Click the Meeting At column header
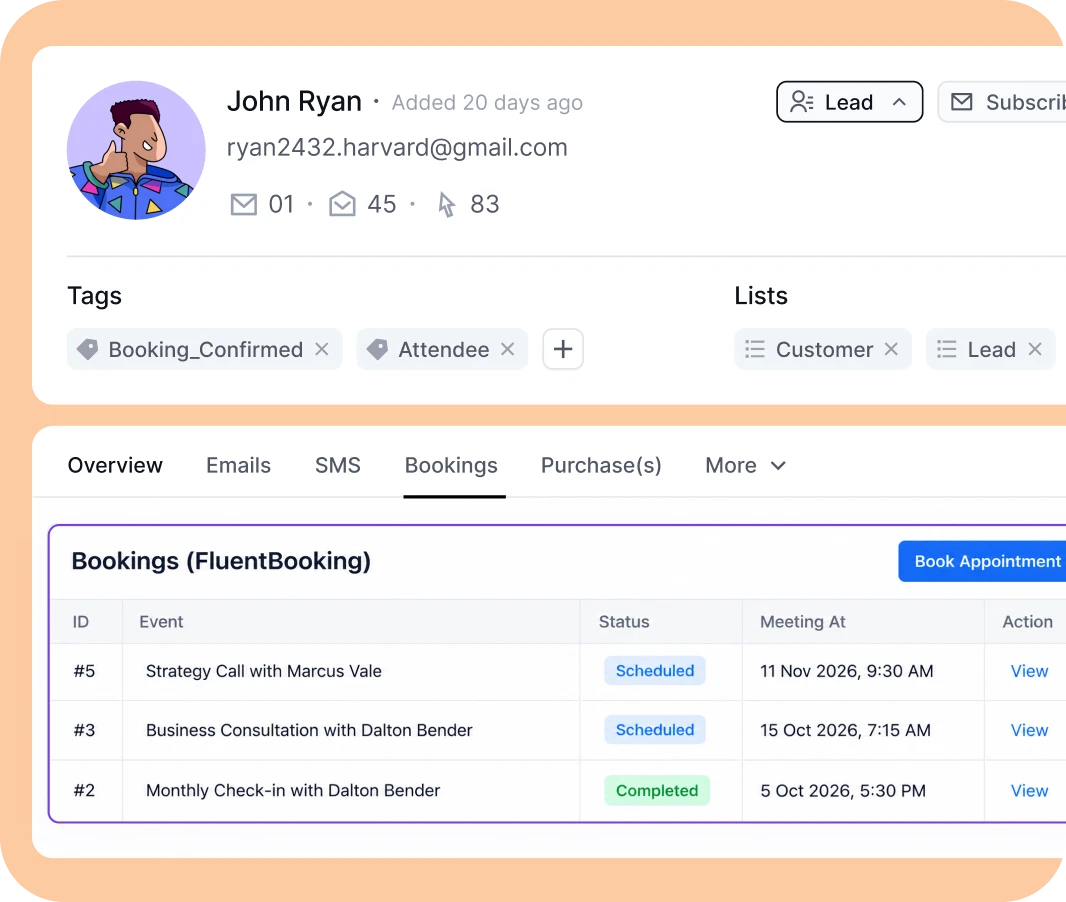 click(802, 621)
